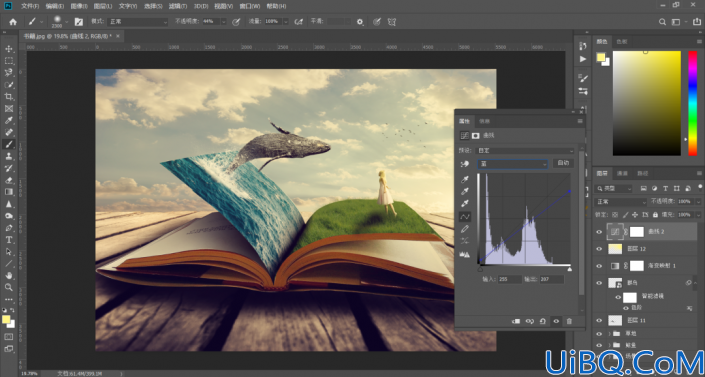Open the Curves preset dropdown

click(x=526, y=151)
